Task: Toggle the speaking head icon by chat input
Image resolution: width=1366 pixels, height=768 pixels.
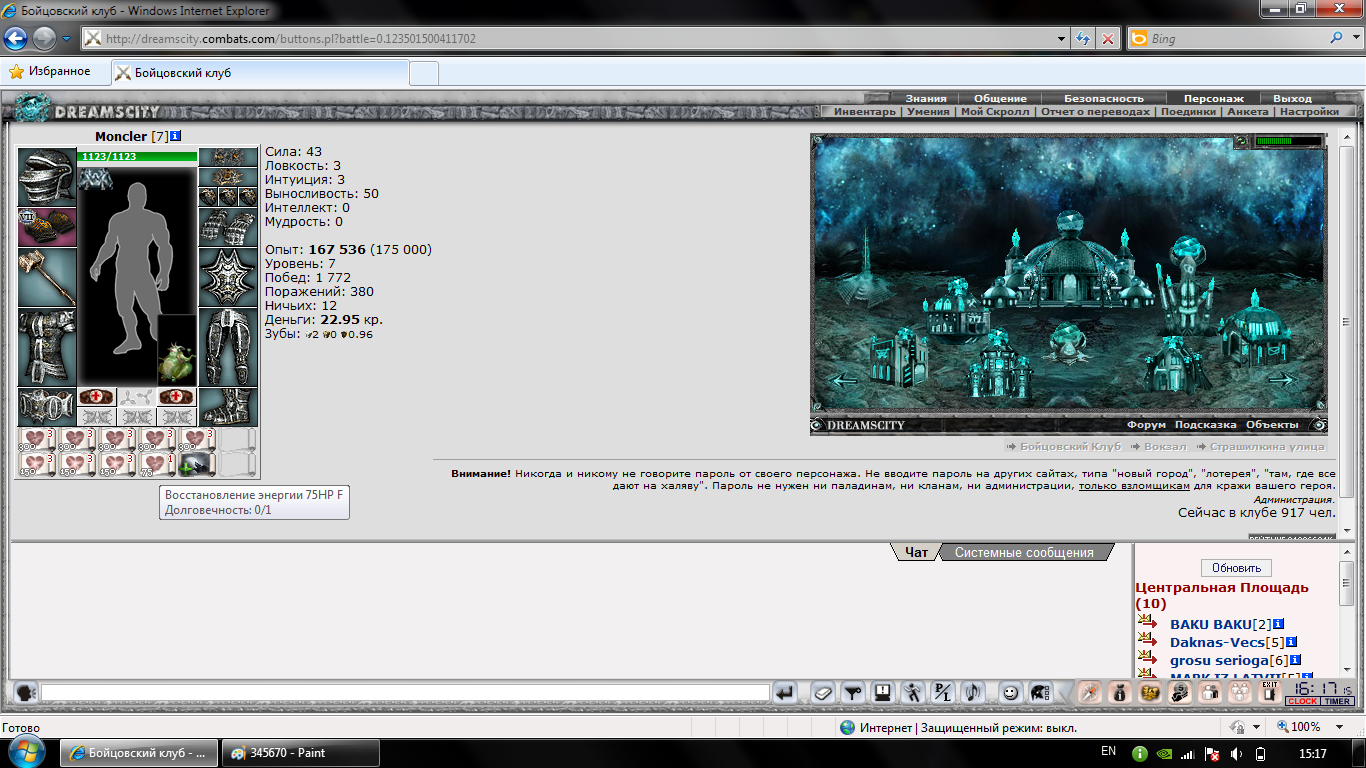Action: click(x=26, y=692)
